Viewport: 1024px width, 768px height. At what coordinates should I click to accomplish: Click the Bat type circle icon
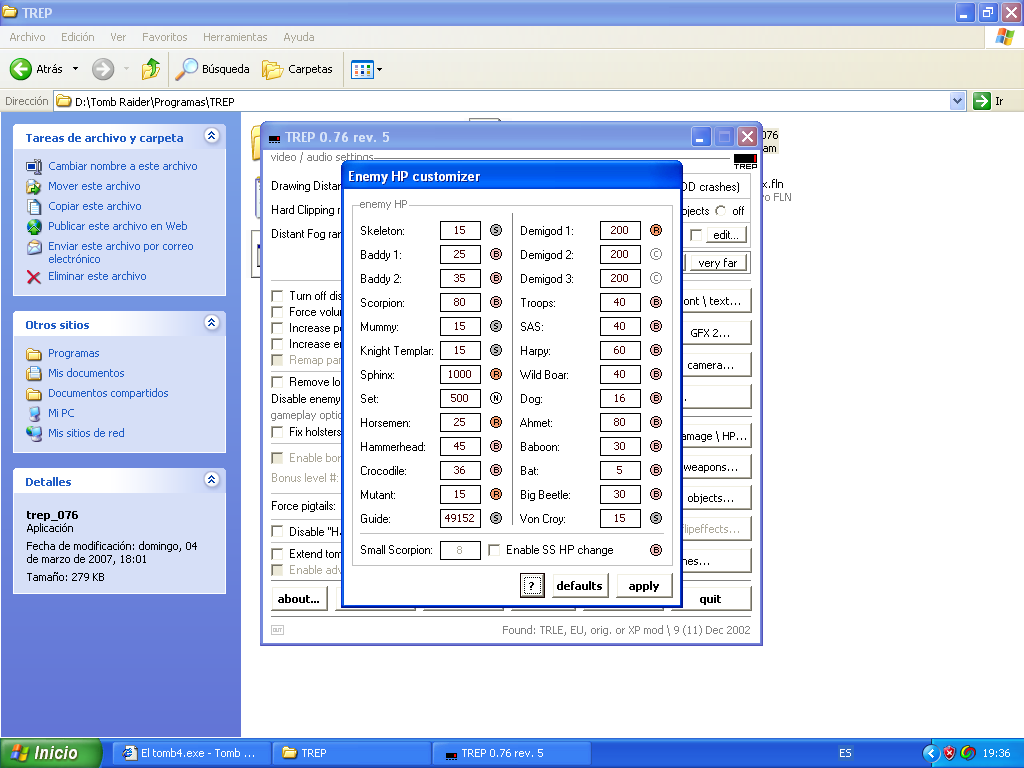point(656,470)
